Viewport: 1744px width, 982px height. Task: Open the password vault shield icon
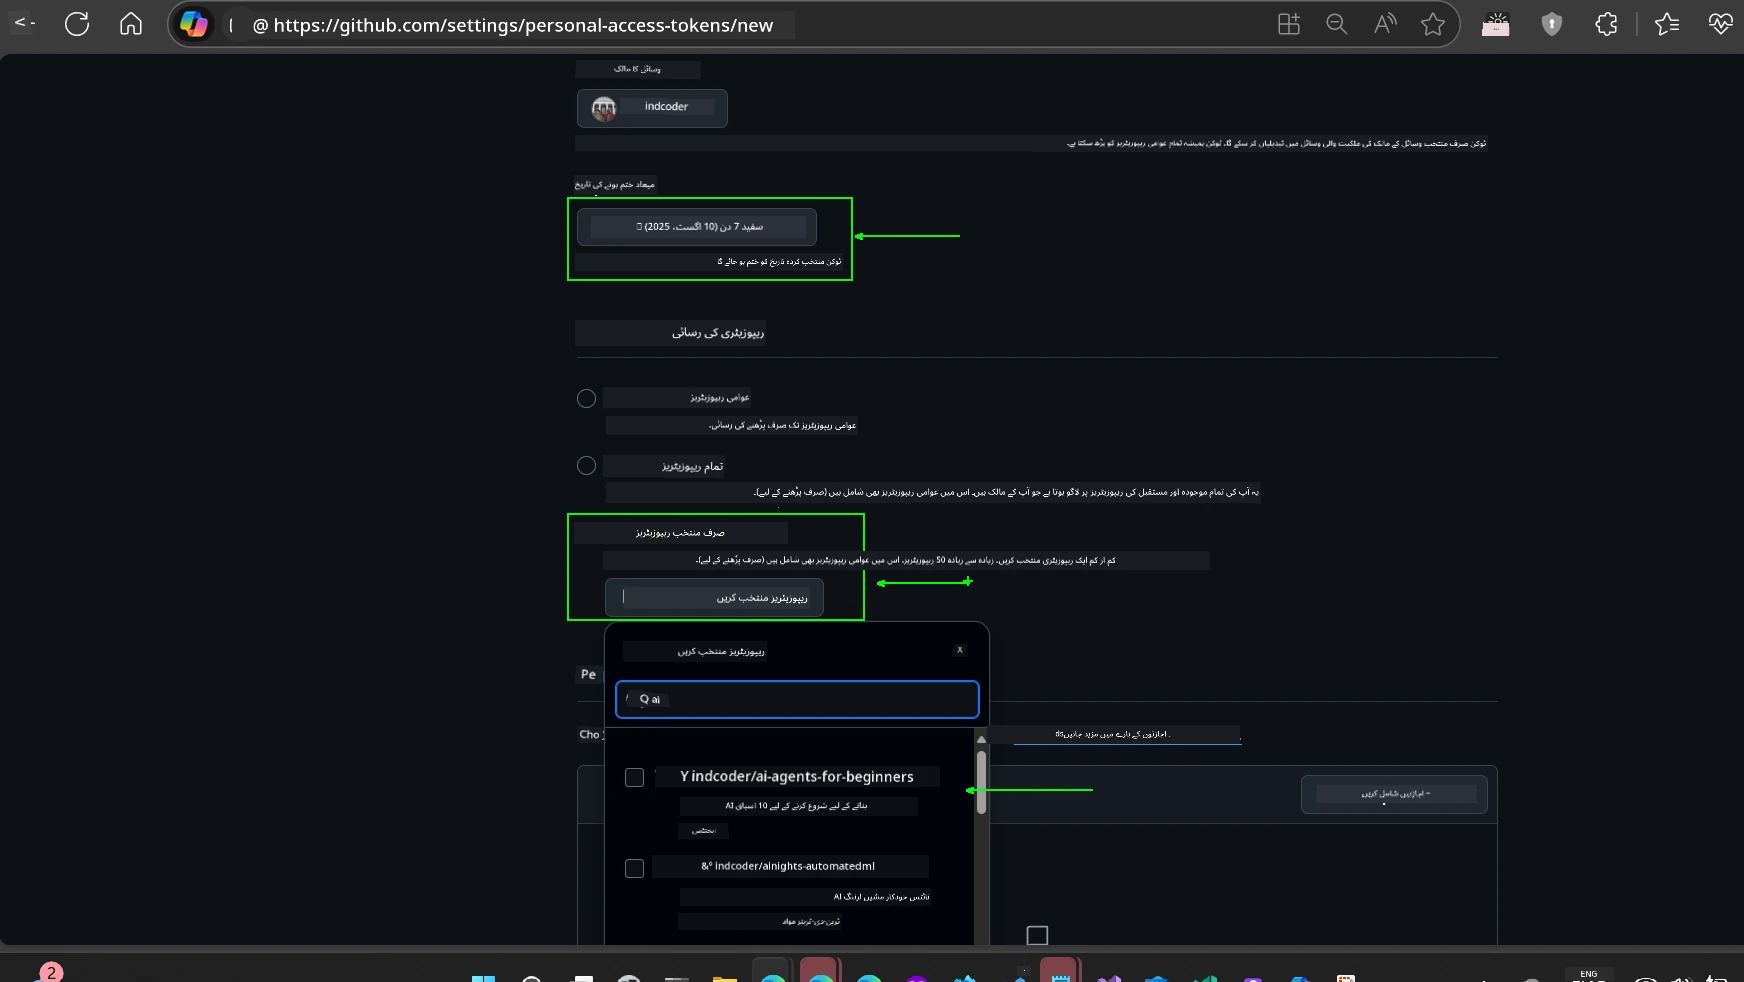pyautogui.click(x=1552, y=24)
